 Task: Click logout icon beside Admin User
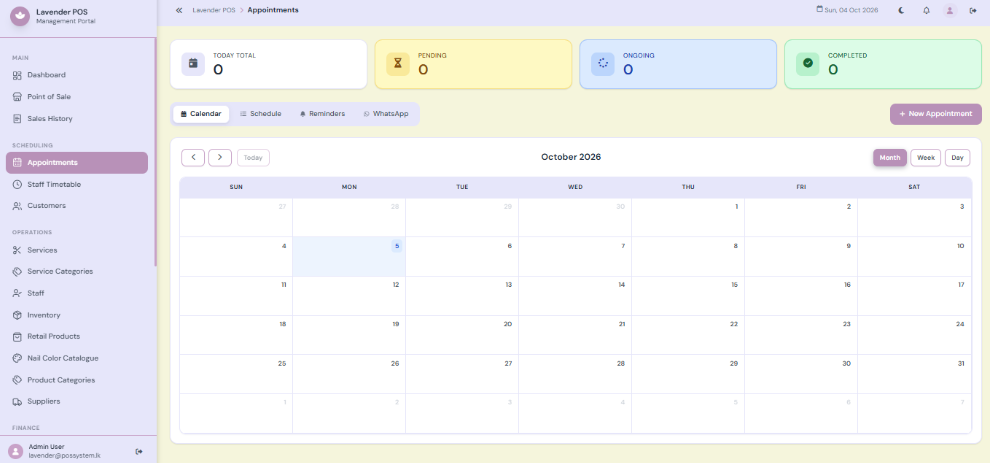click(x=139, y=451)
